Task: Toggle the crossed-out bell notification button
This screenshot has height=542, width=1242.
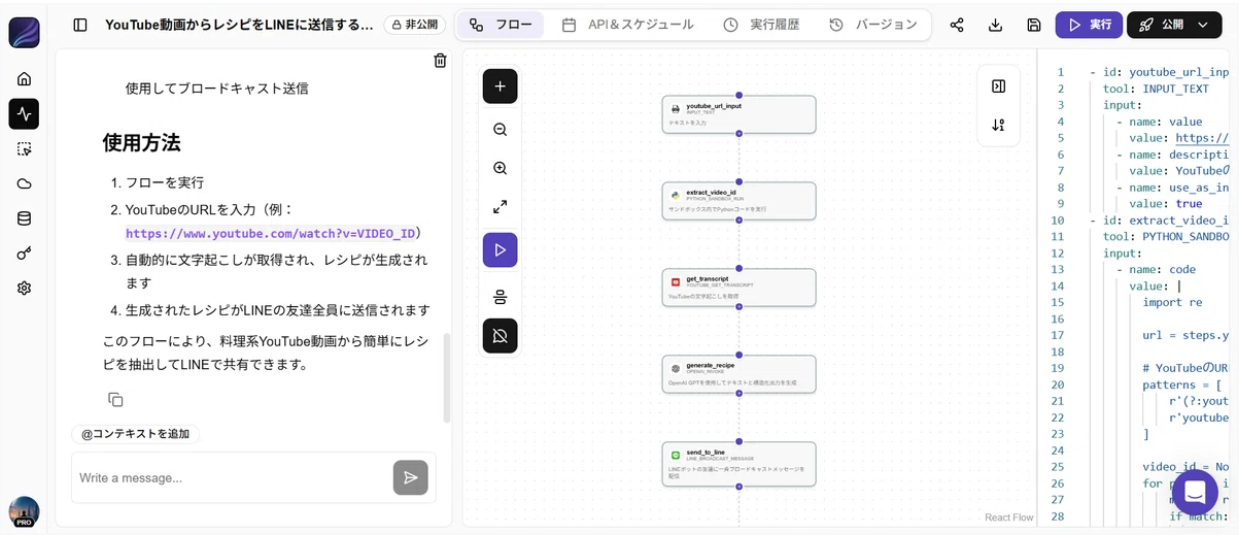Action: click(x=500, y=336)
